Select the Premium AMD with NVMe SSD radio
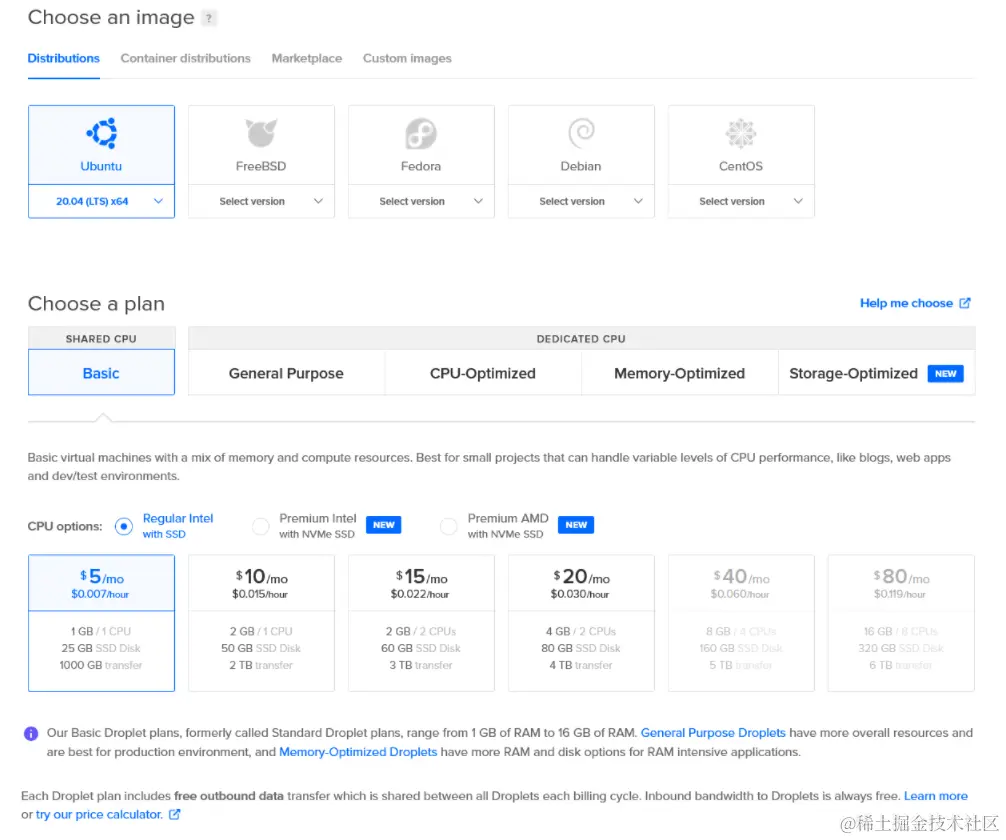The image size is (1006, 840). pos(448,527)
